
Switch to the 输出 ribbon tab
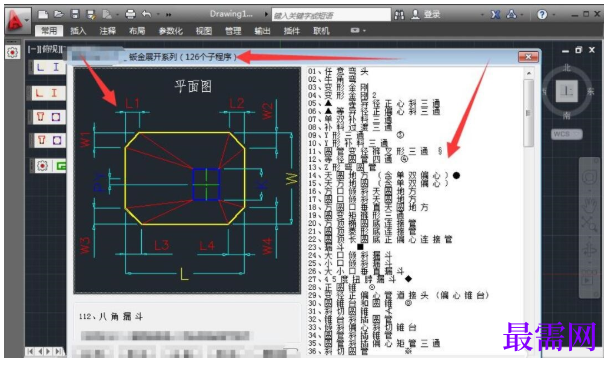point(262,31)
